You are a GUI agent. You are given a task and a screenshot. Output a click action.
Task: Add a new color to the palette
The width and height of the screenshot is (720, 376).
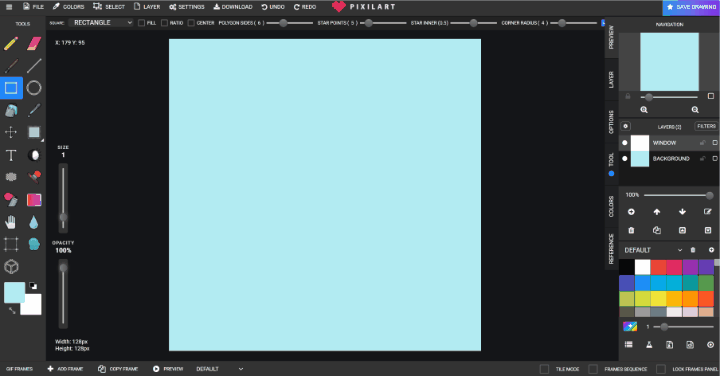pos(711,250)
